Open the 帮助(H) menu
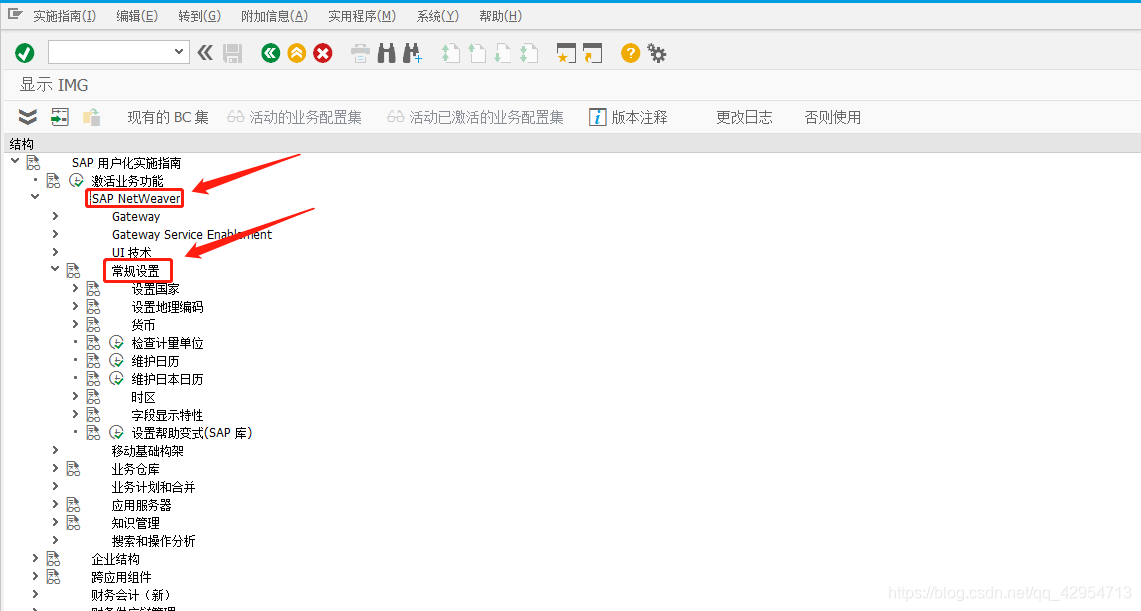This screenshot has height=611, width=1141. (x=500, y=16)
